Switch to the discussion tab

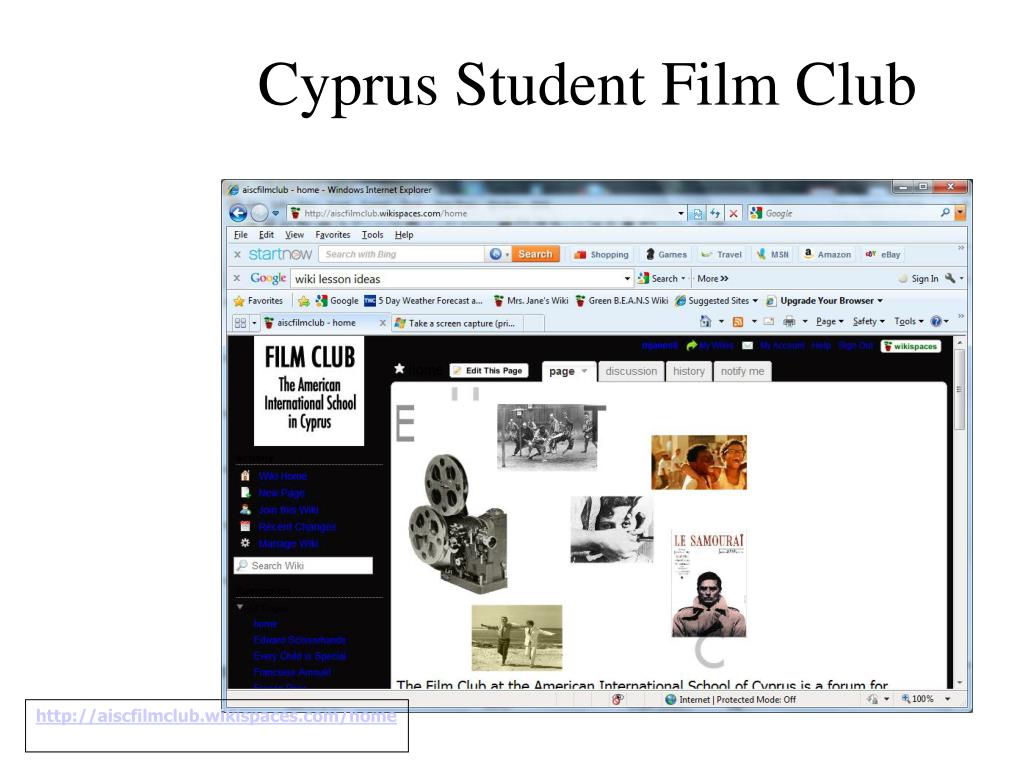coord(631,371)
